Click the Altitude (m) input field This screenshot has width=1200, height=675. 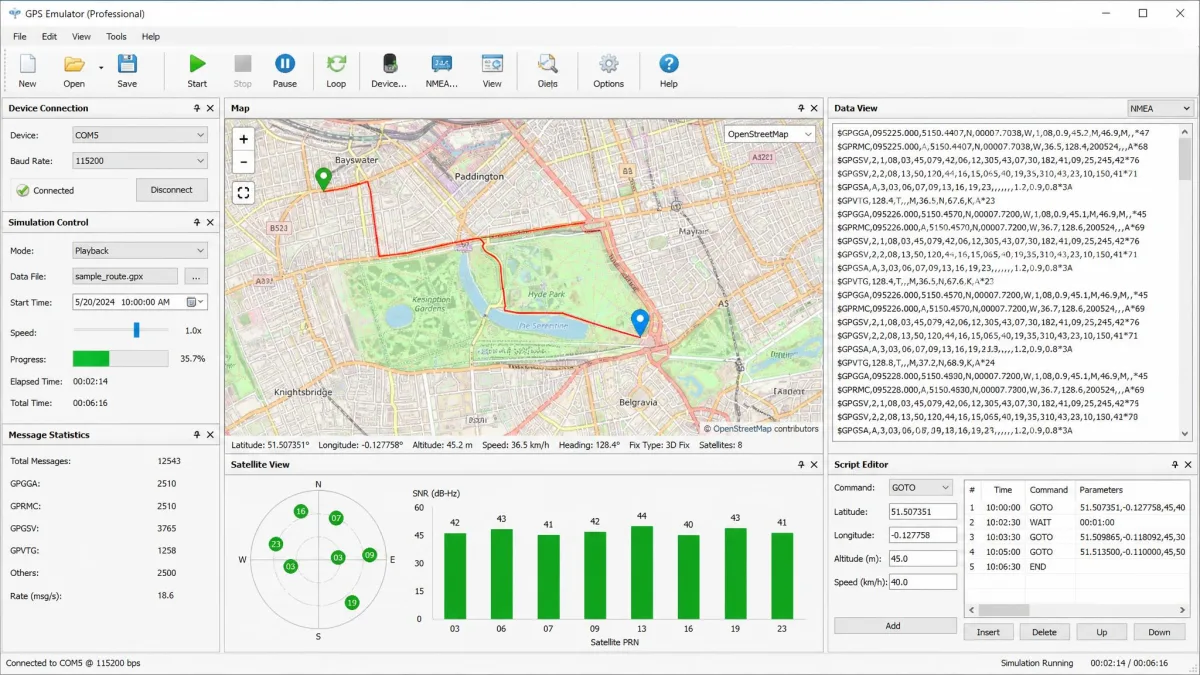click(x=923, y=558)
